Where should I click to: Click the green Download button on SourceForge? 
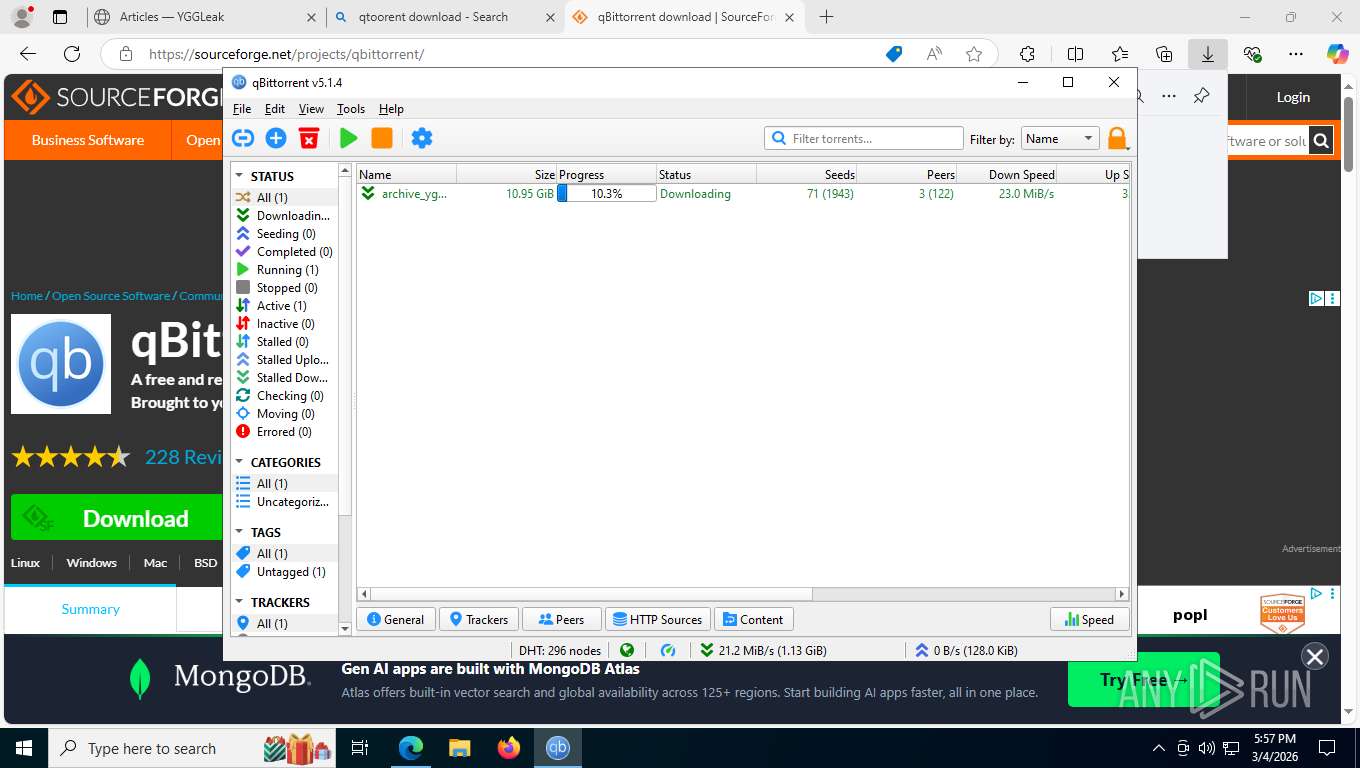coord(117,518)
